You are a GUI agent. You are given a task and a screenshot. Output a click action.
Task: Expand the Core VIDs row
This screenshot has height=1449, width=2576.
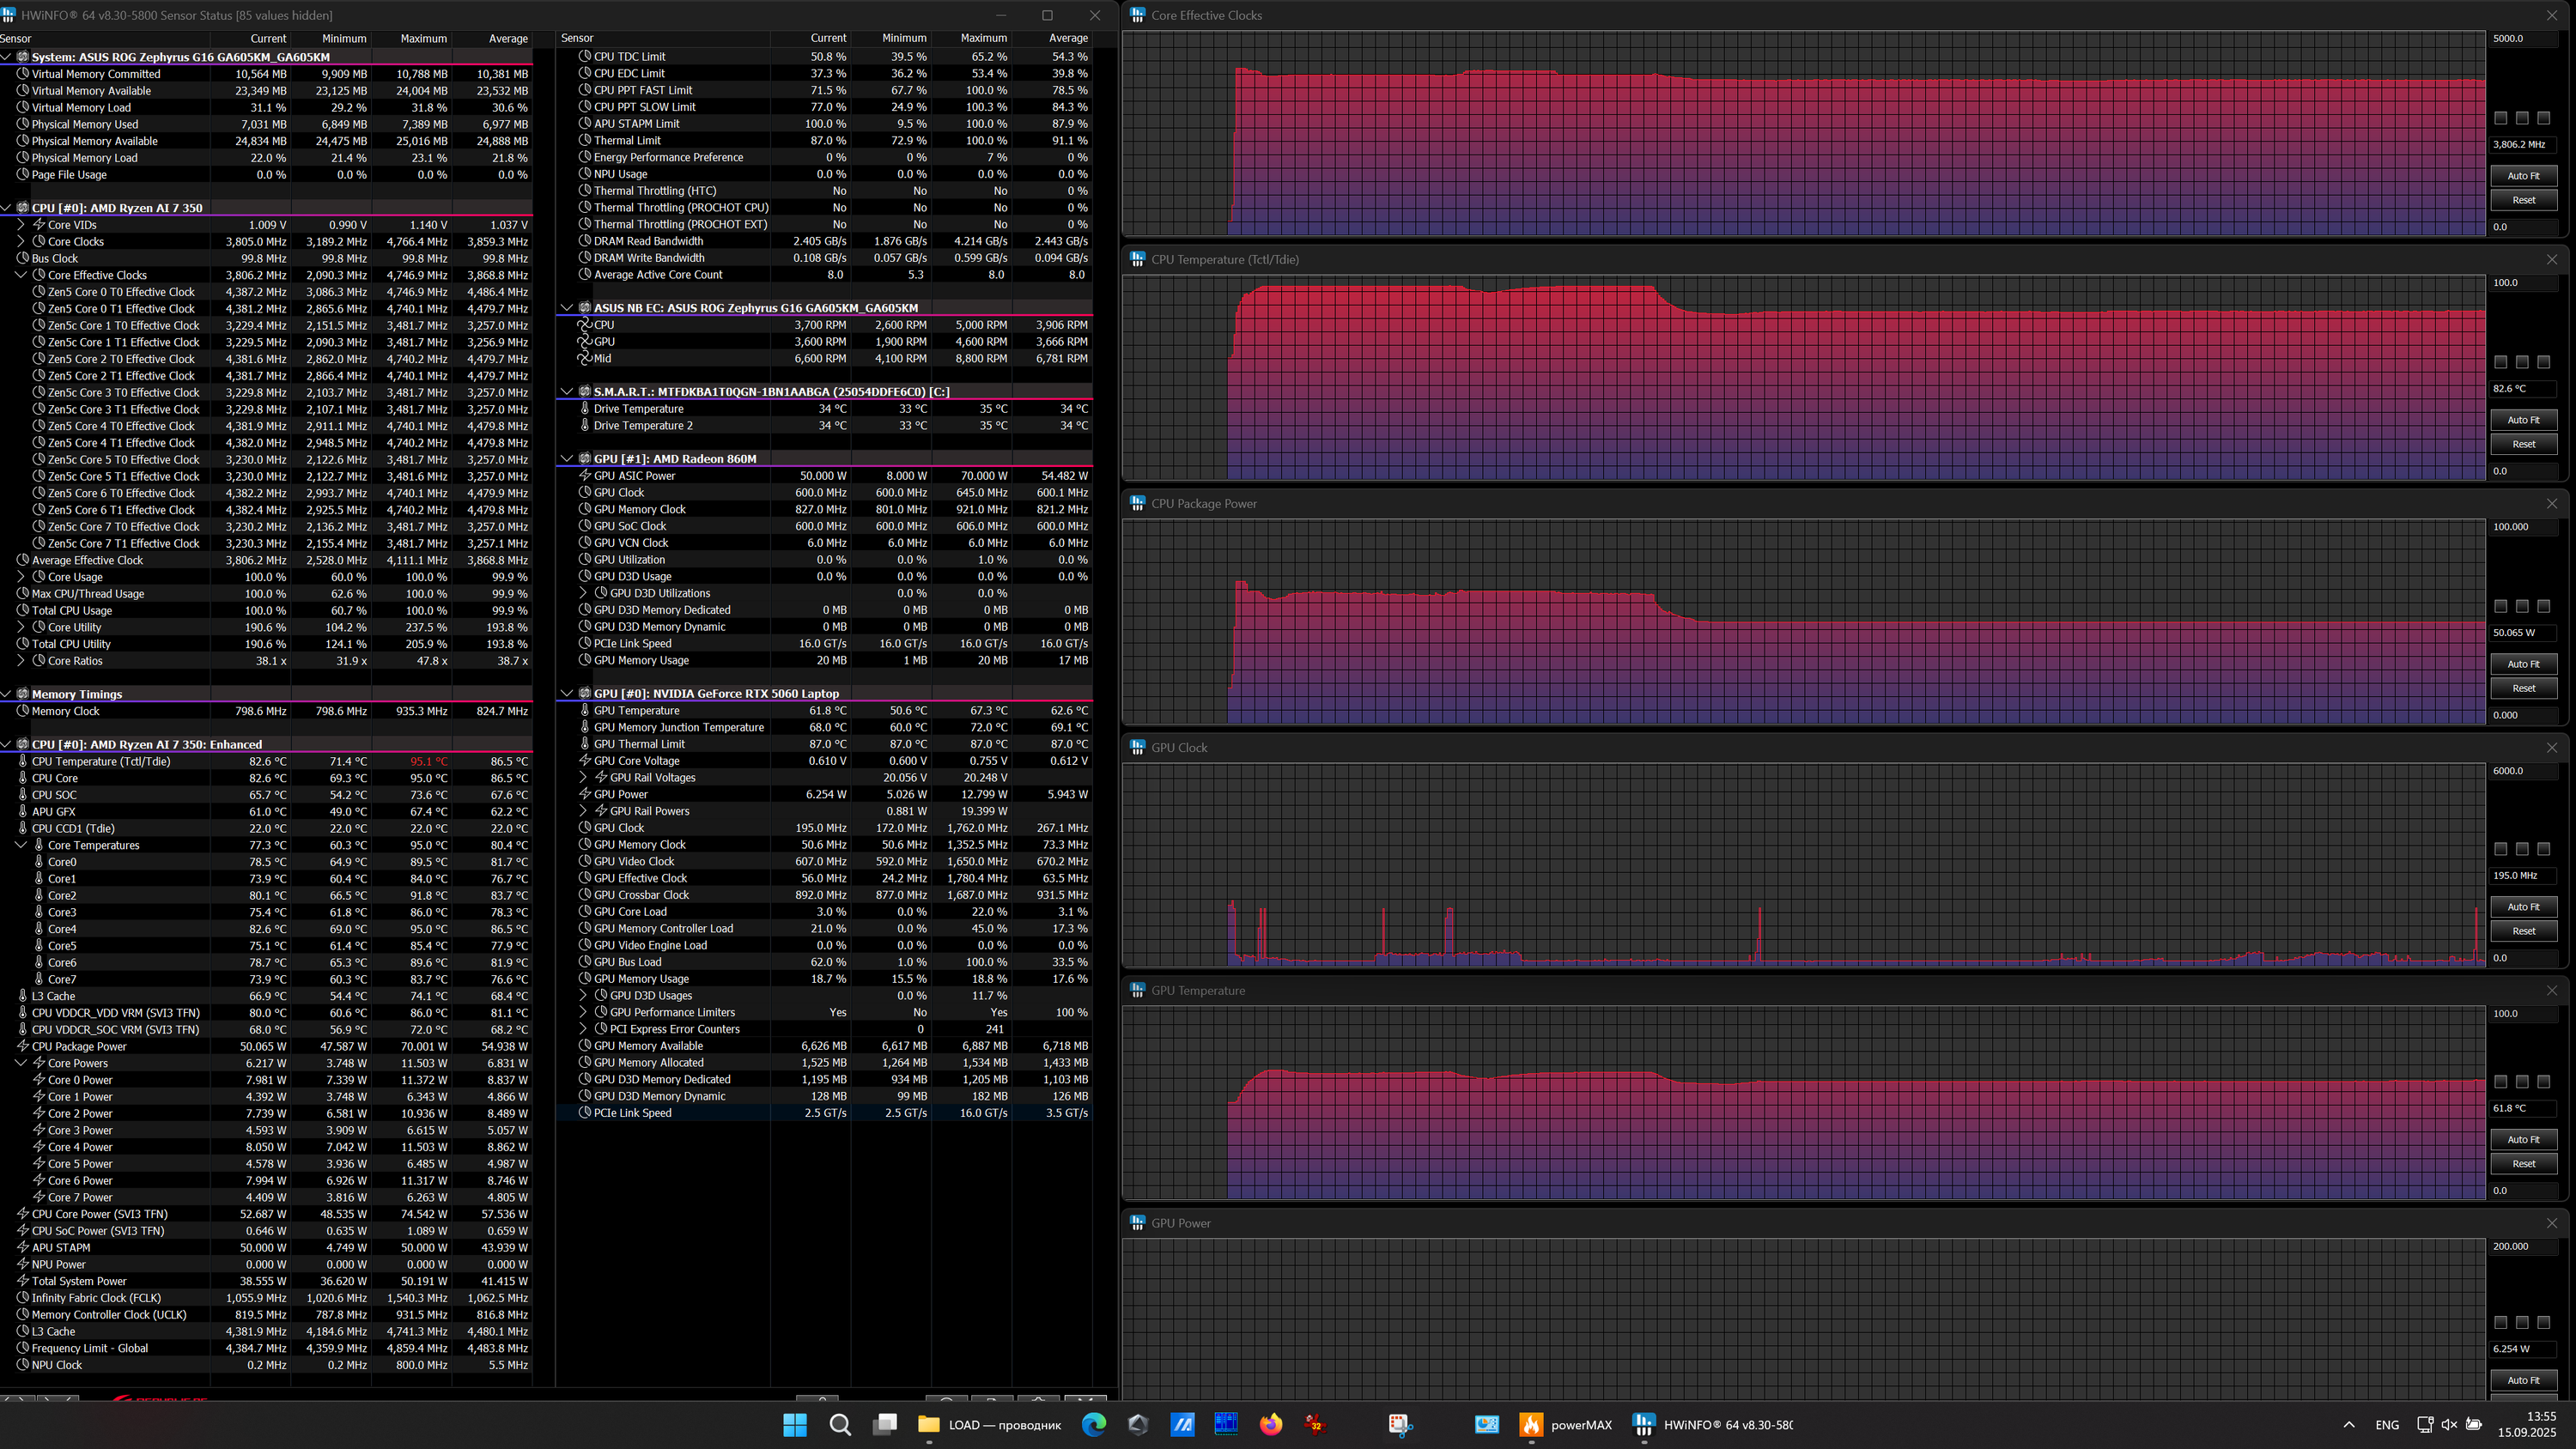click(x=21, y=225)
